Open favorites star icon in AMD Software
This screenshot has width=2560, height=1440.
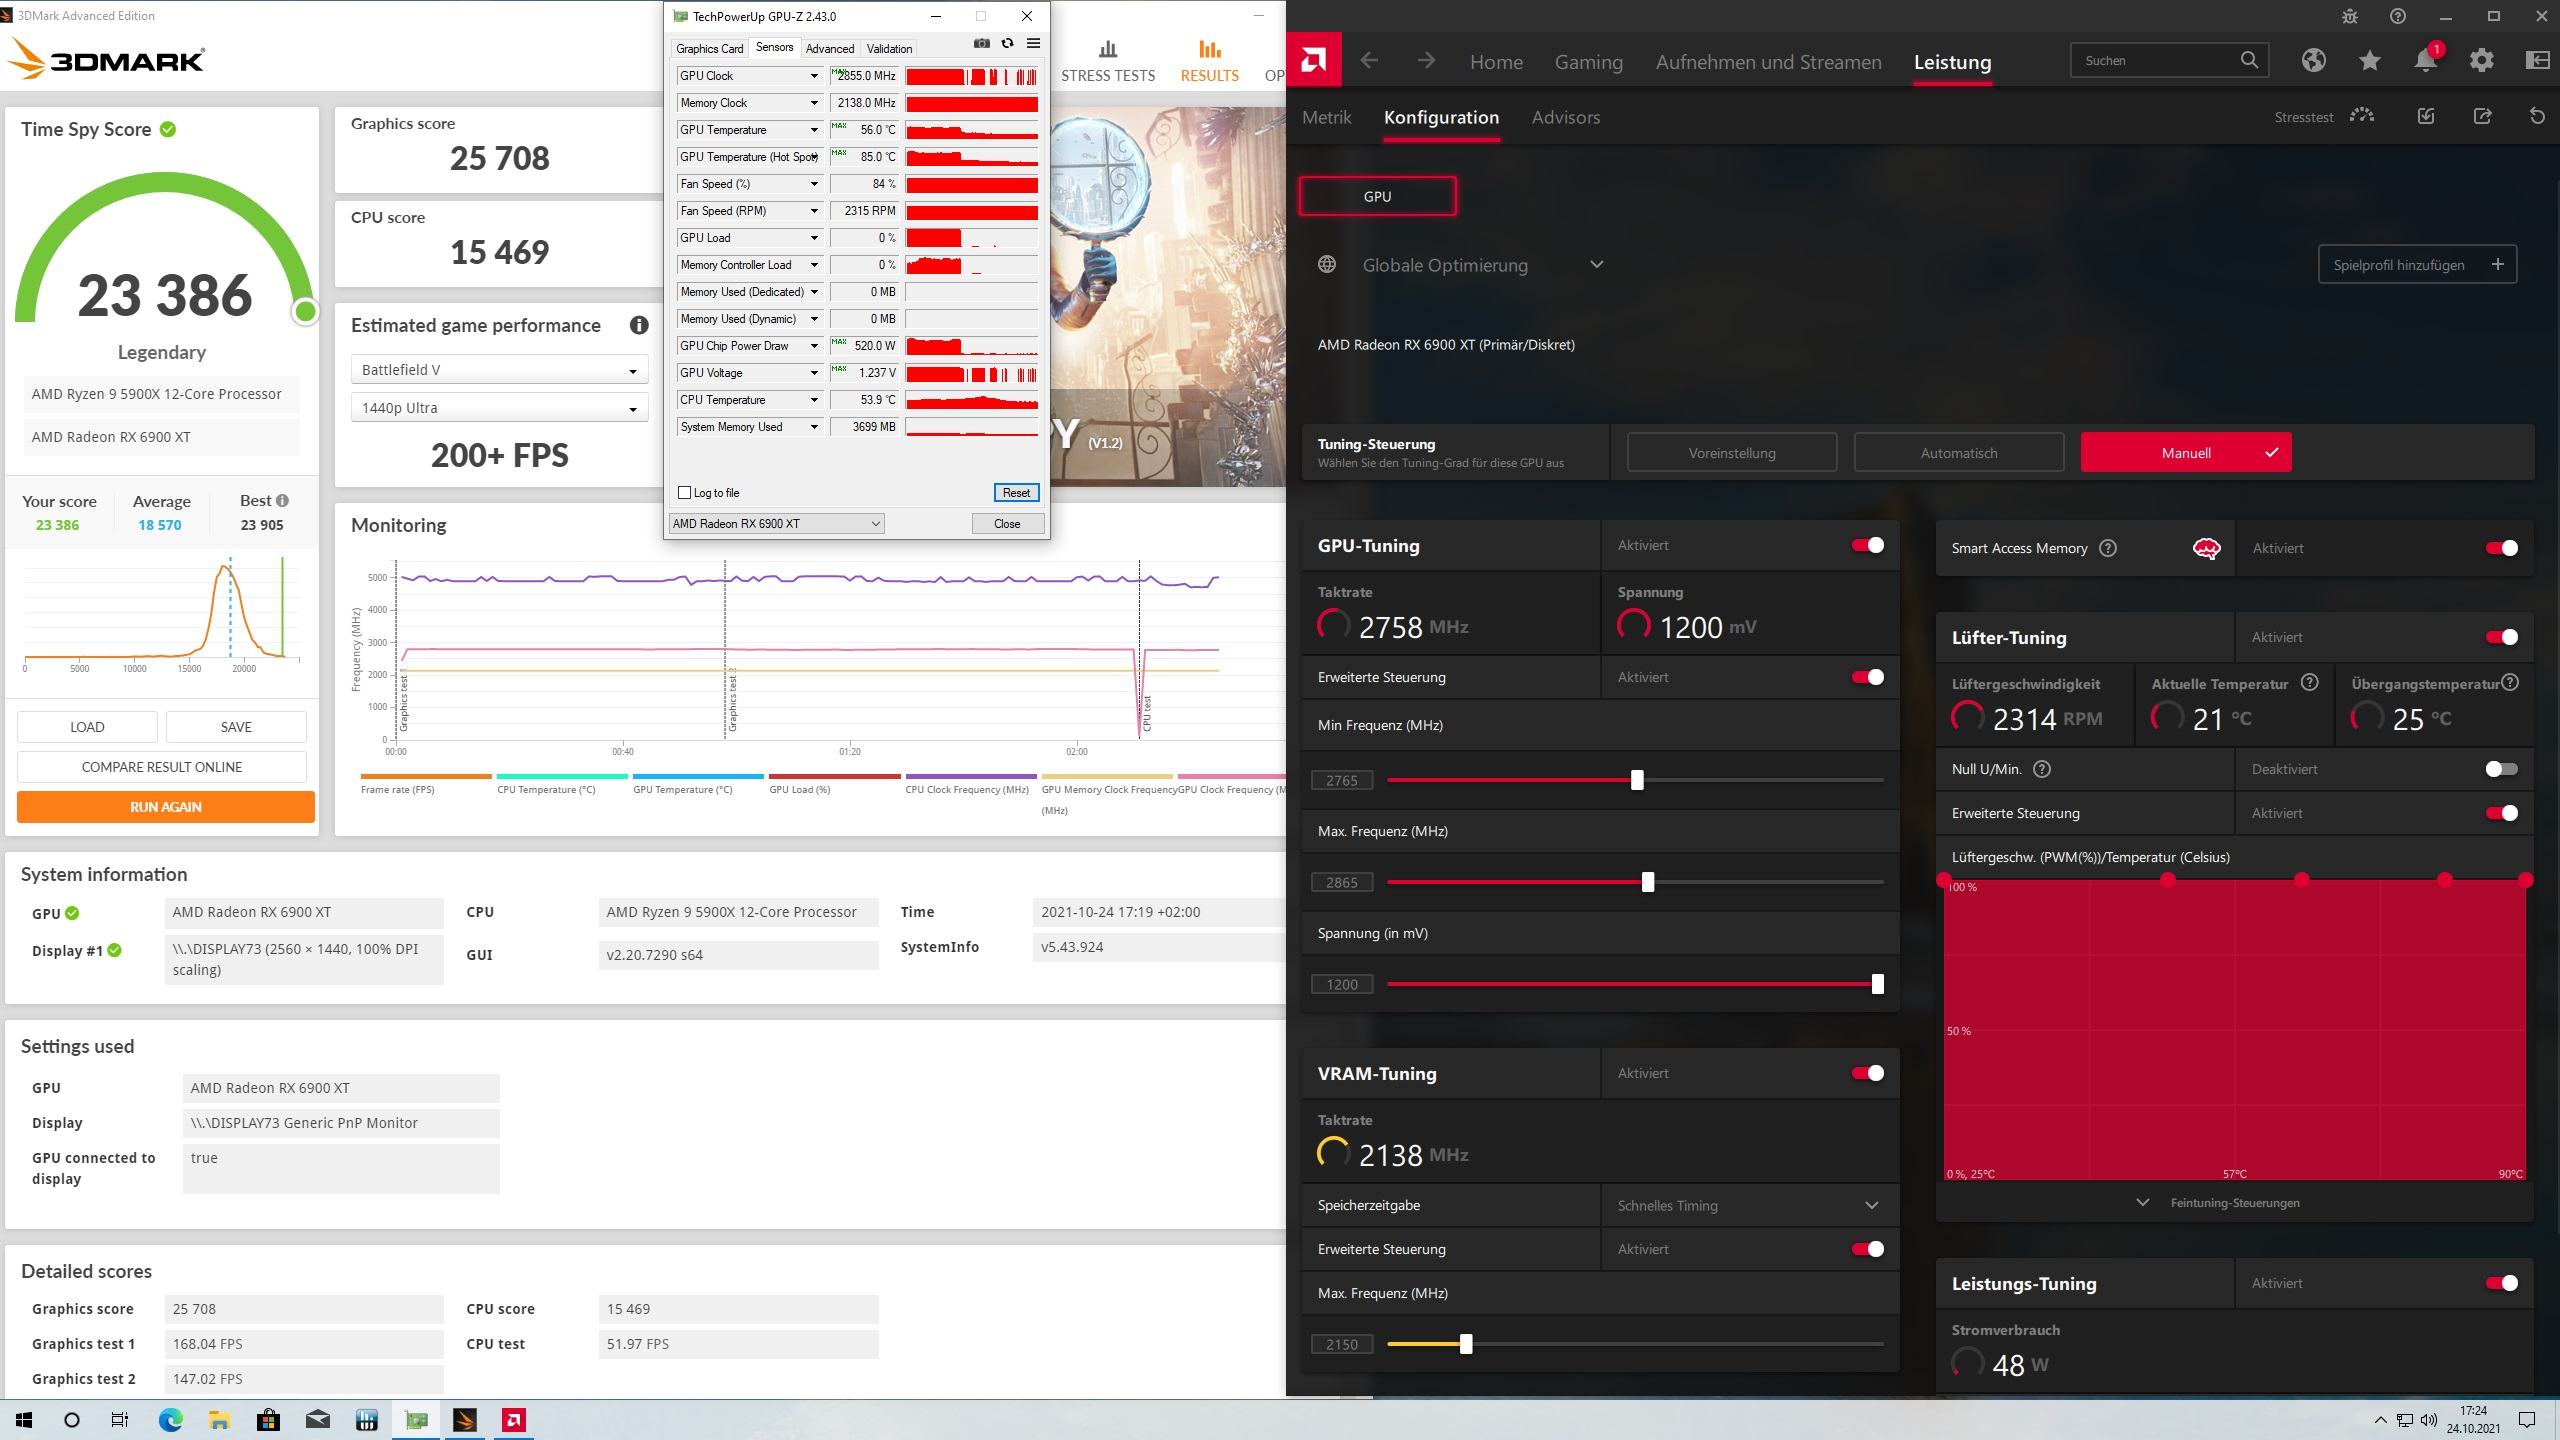tap(2369, 61)
